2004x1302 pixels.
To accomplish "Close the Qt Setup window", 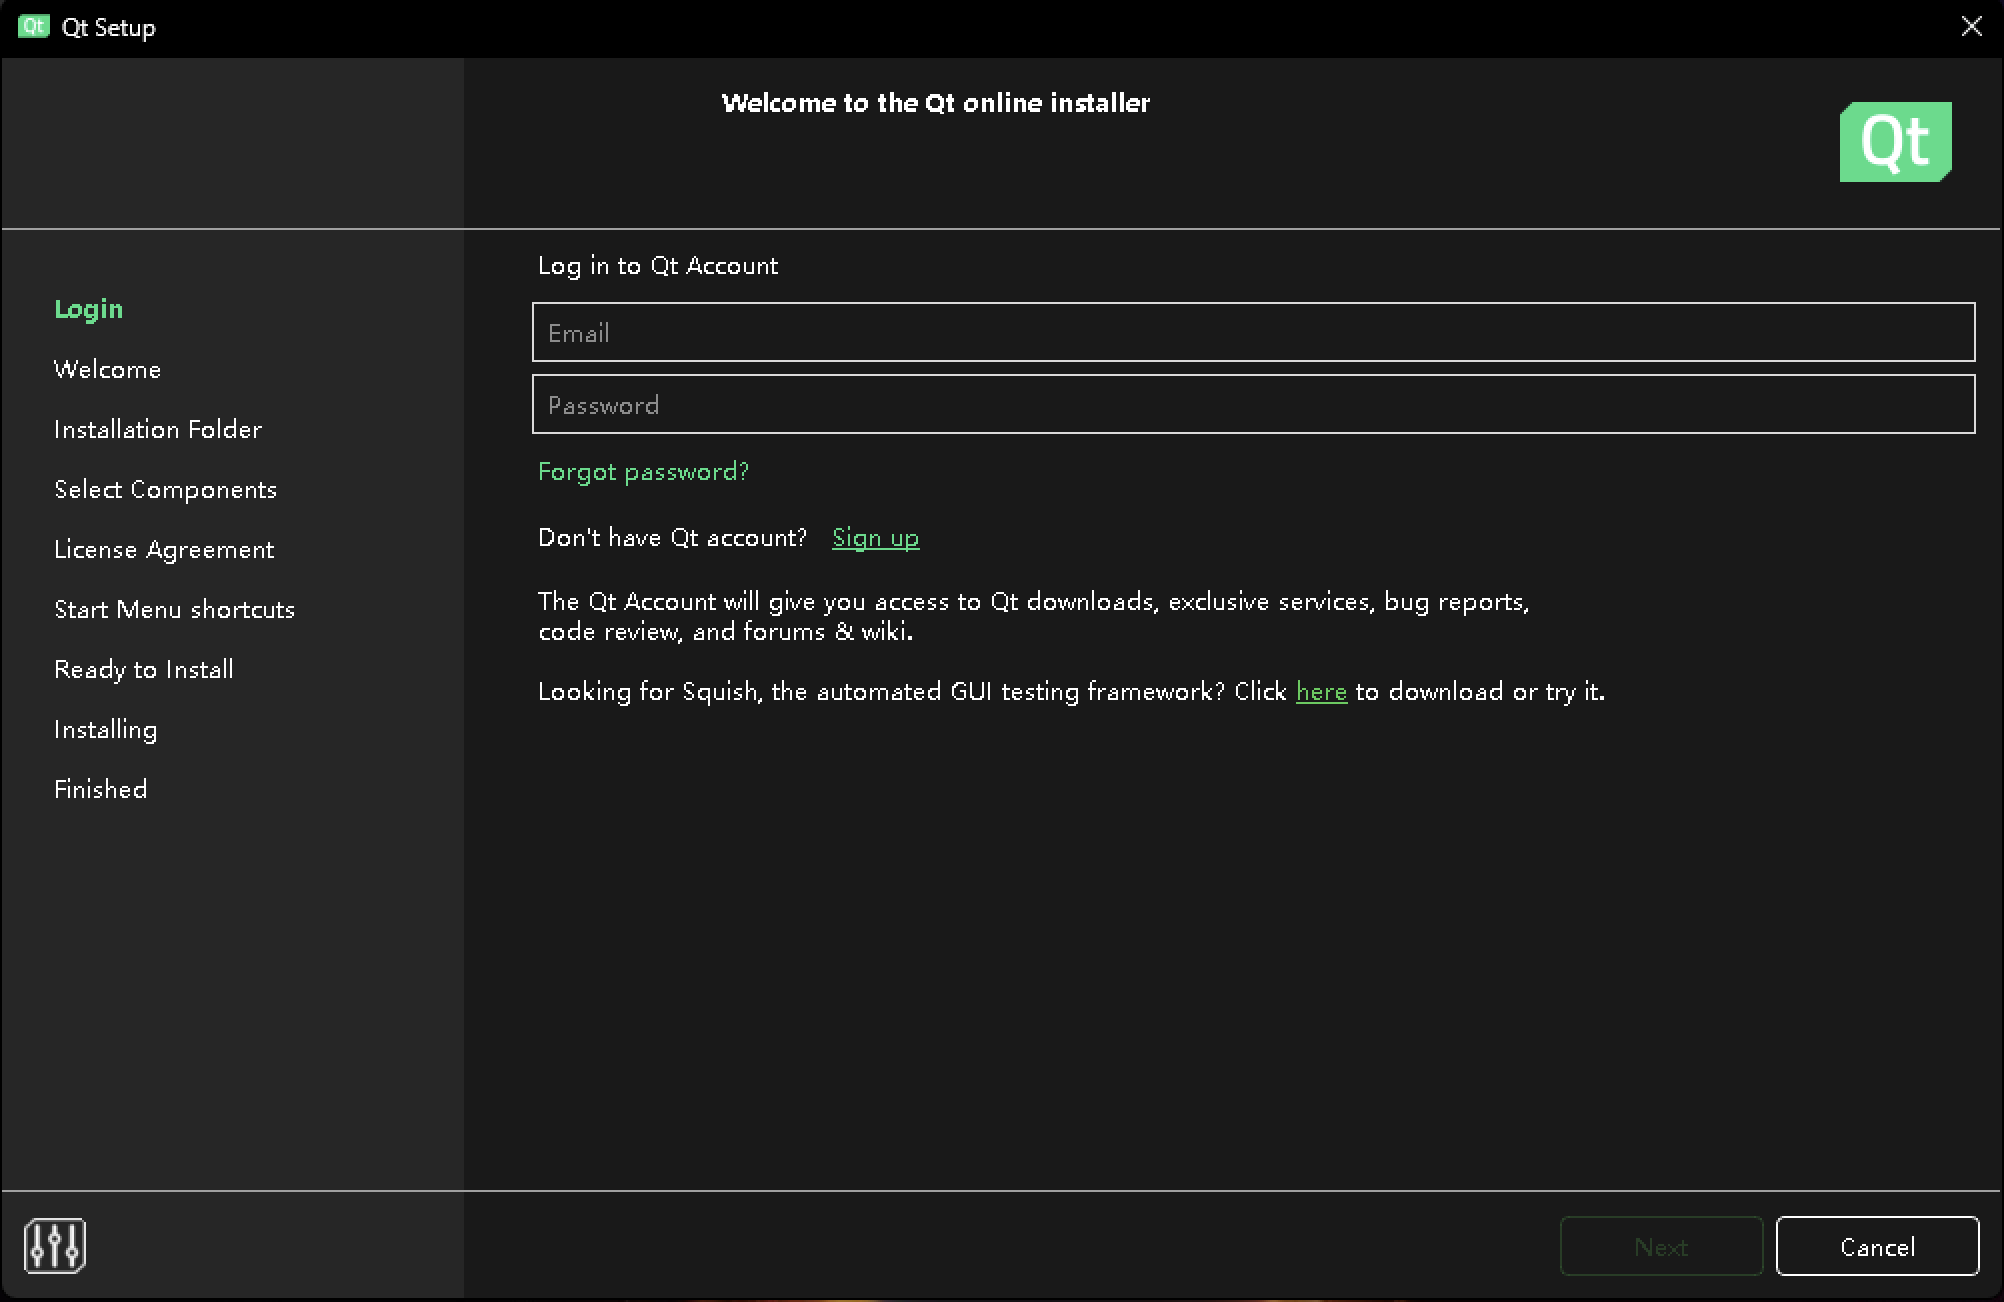I will tap(1970, 26).
